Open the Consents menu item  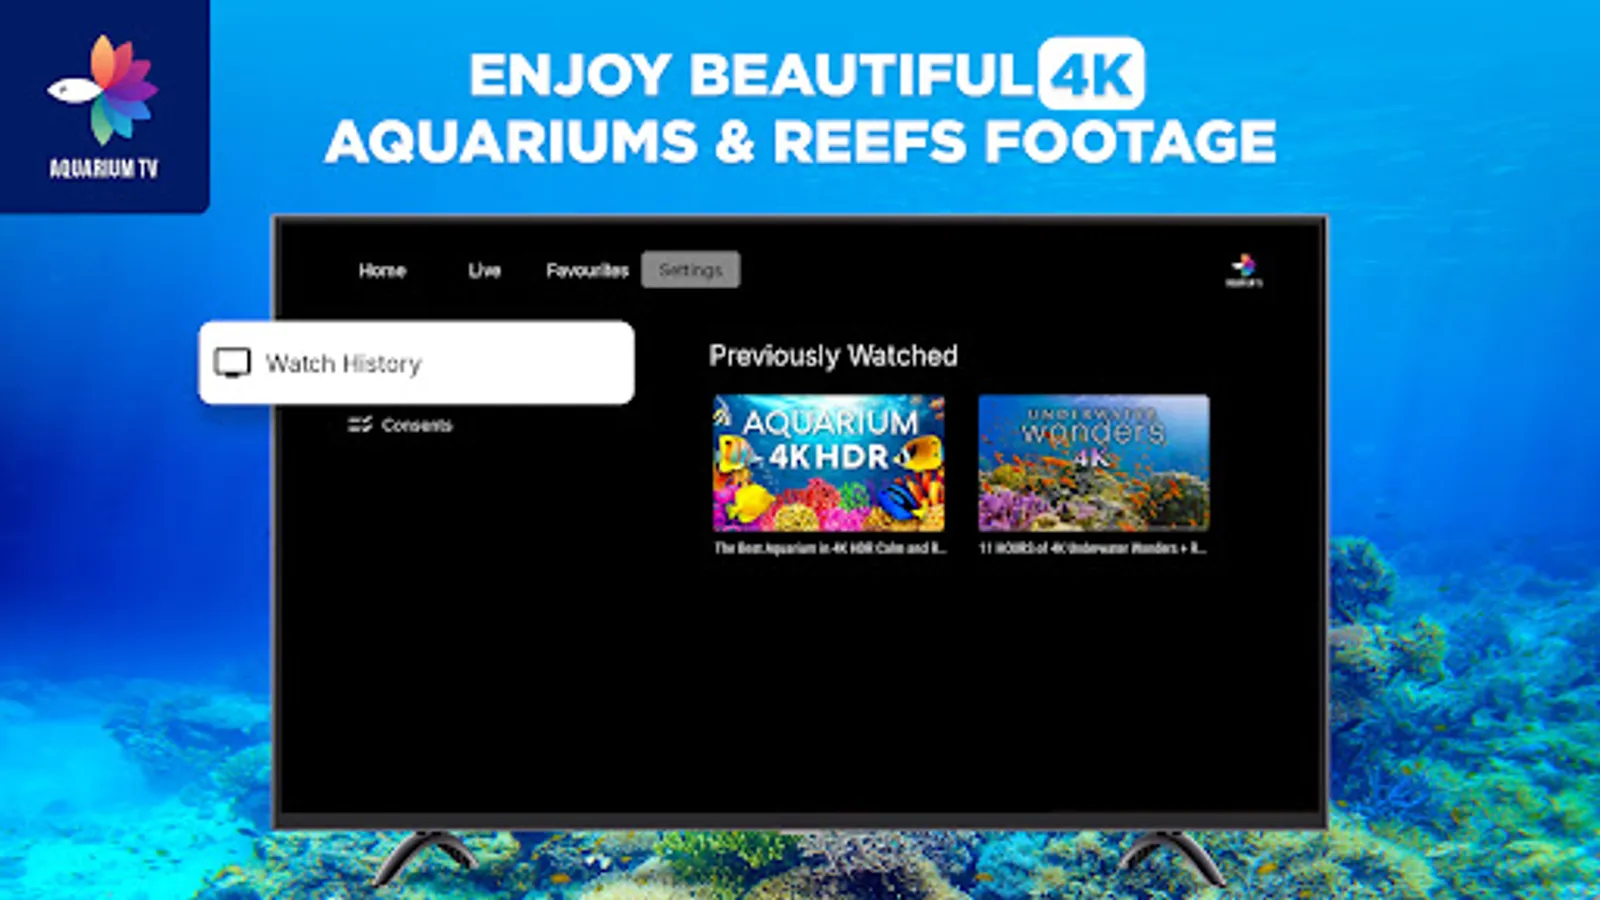400,425
